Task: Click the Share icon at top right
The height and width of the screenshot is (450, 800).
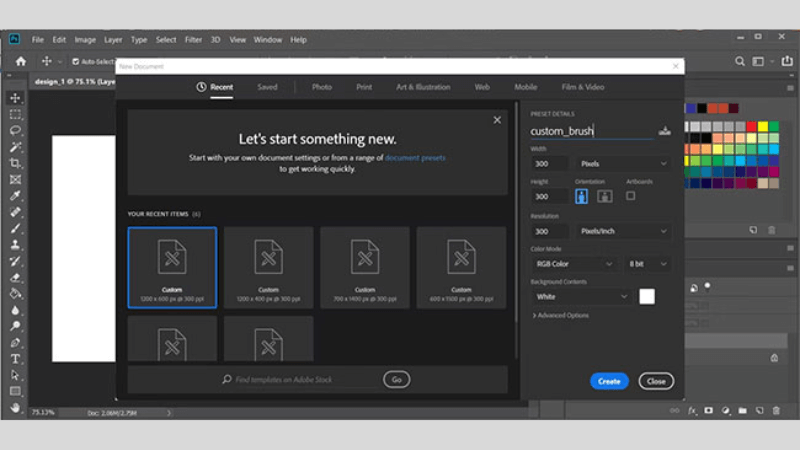Action: [787, 61]
